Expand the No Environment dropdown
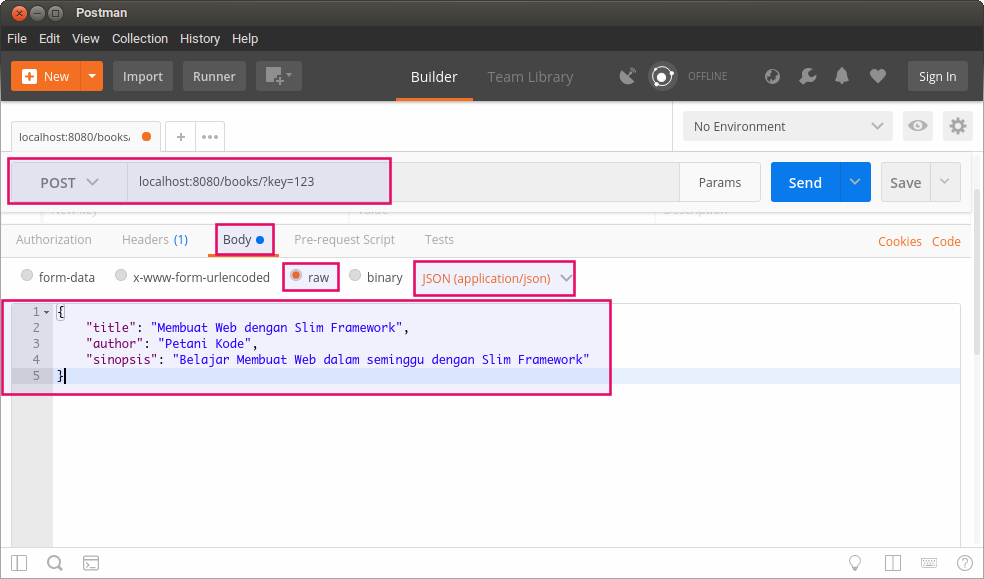This screenshot has height=579, width=984. [787, 126]
